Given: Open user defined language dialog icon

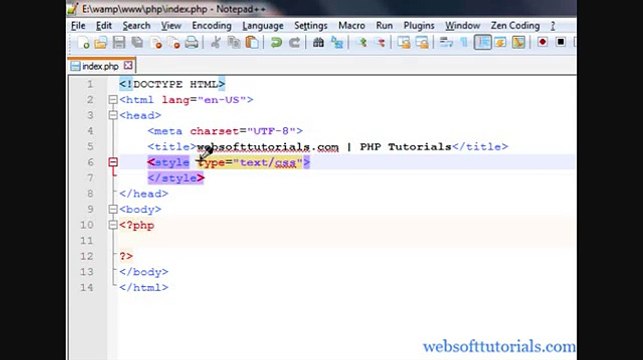Looking at the screenshot, I should [x=501, y=42].
